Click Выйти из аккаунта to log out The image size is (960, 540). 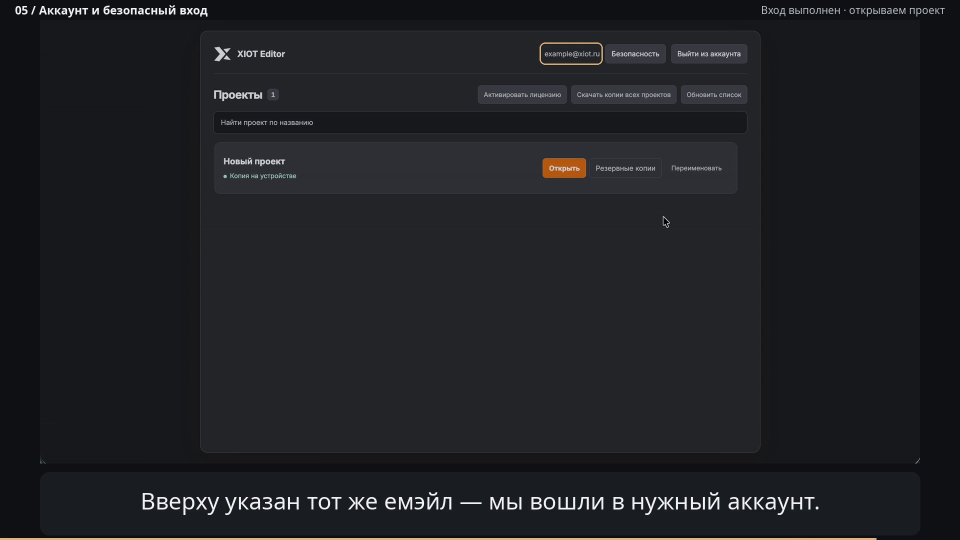pos(708,54)
